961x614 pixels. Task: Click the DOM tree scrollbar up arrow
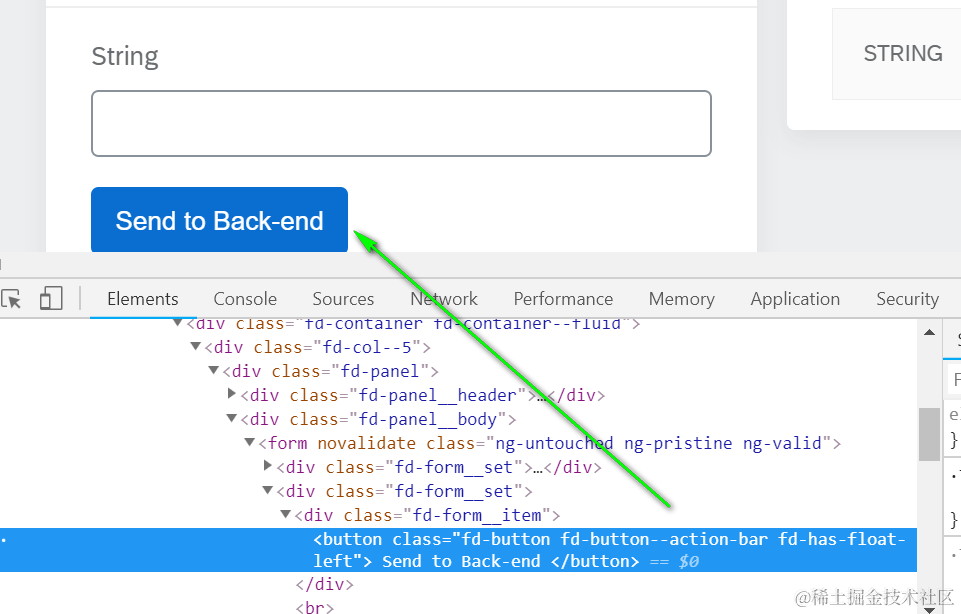[x=930, y=332]
